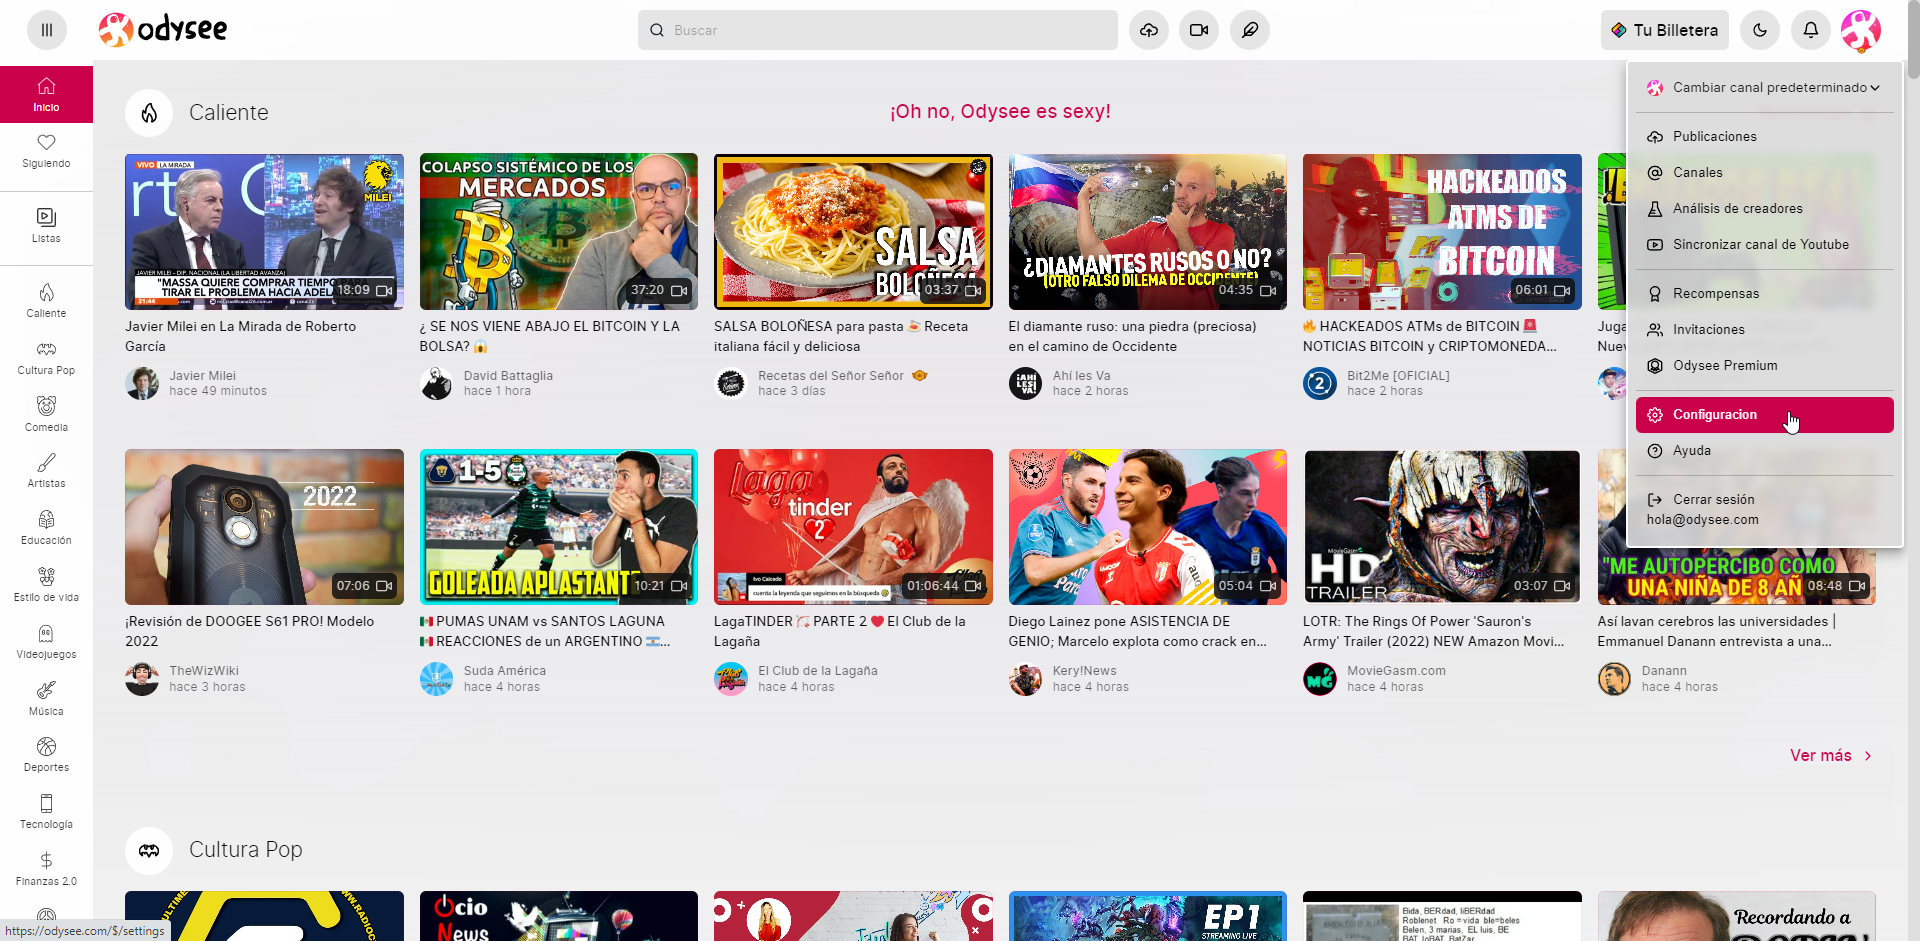Viewport: 1920px width, 941px height.
Task: Expand Cambiar canal predeterminado dropdown
Action: (1764, 88)
